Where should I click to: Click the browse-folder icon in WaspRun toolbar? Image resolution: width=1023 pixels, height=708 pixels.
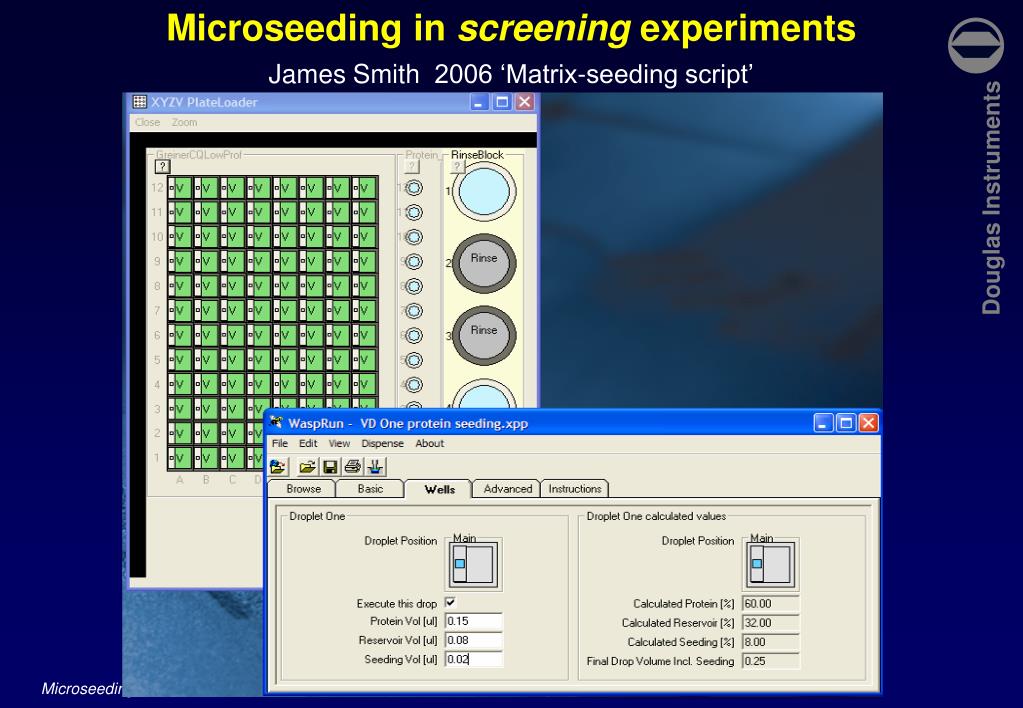279,467
